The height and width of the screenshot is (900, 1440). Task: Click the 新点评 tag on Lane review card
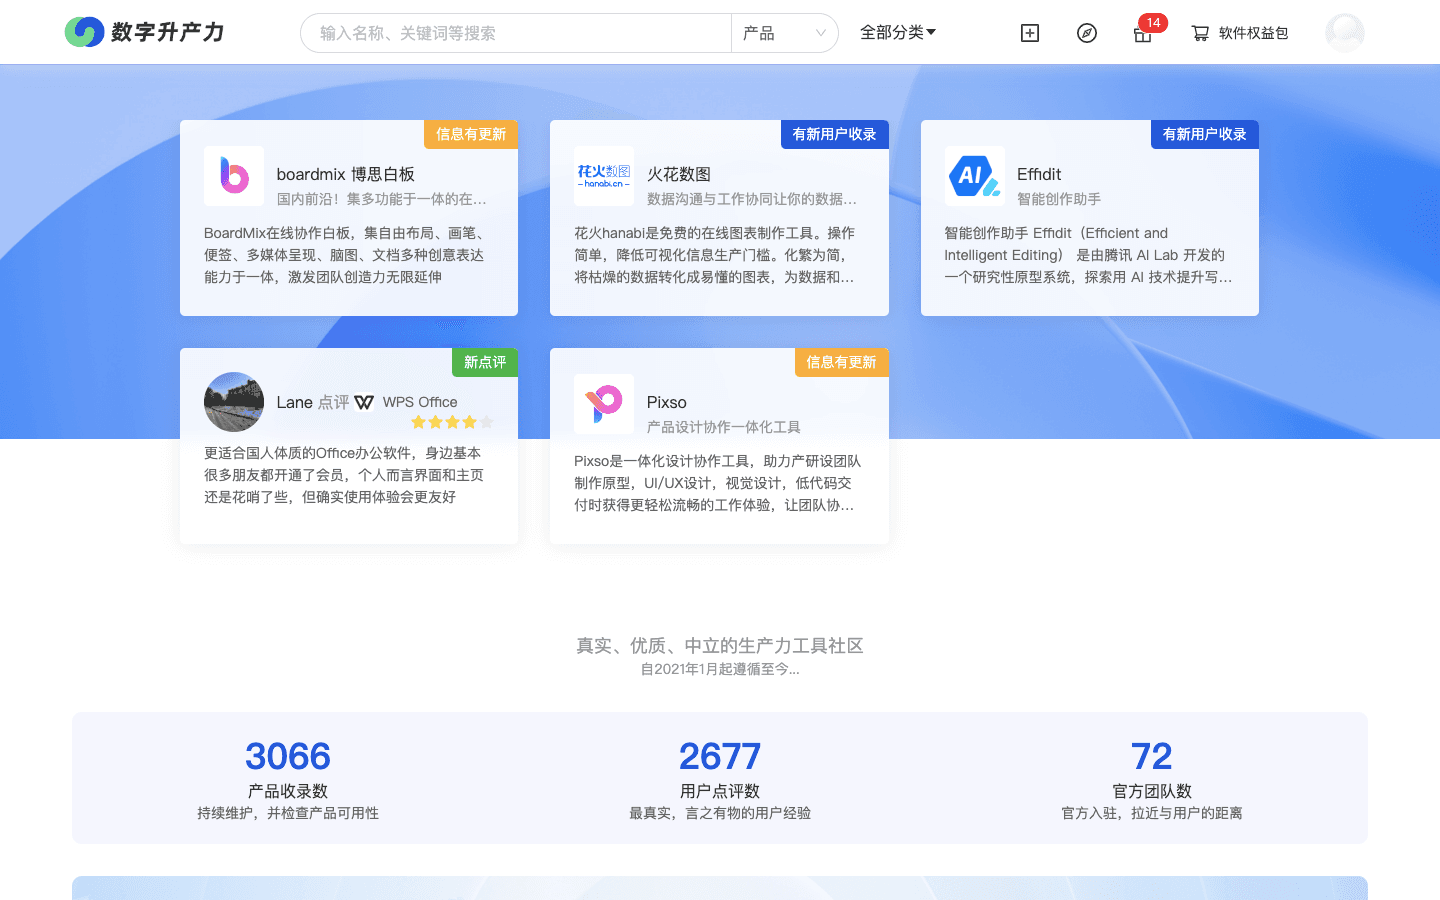point(485,362)
